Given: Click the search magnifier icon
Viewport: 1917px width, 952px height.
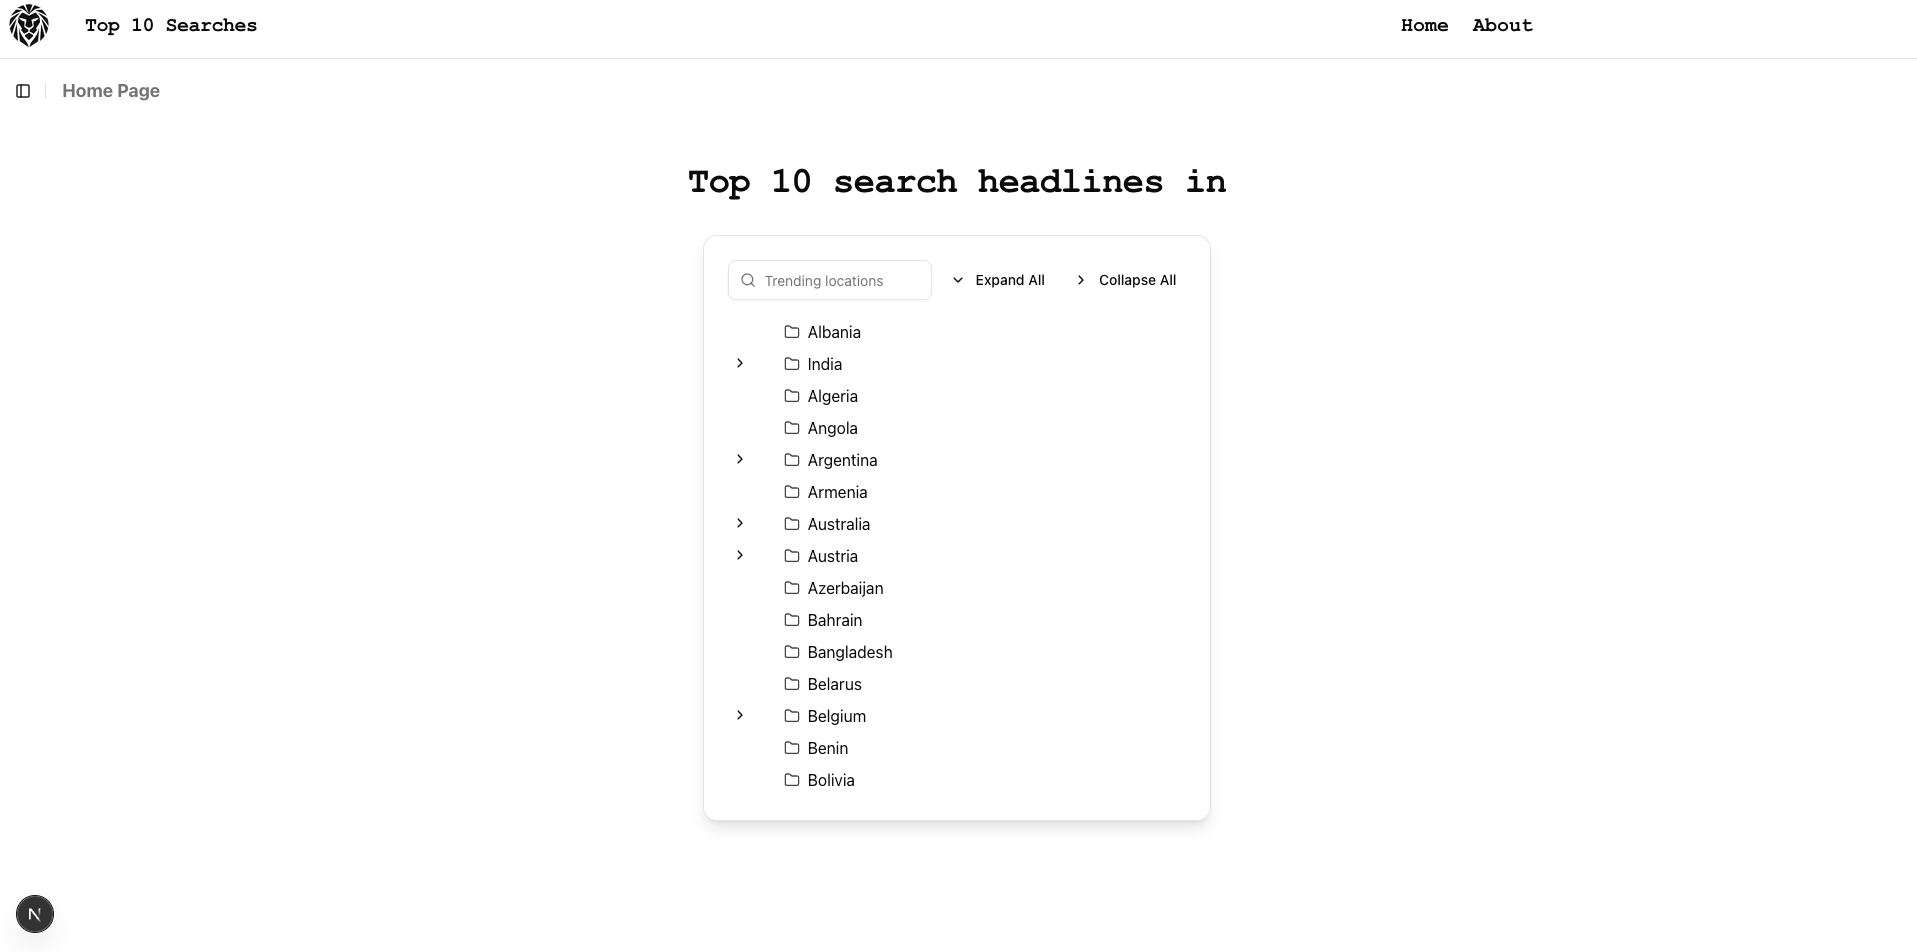Looking at the screenshot, I should click(747, 280).
